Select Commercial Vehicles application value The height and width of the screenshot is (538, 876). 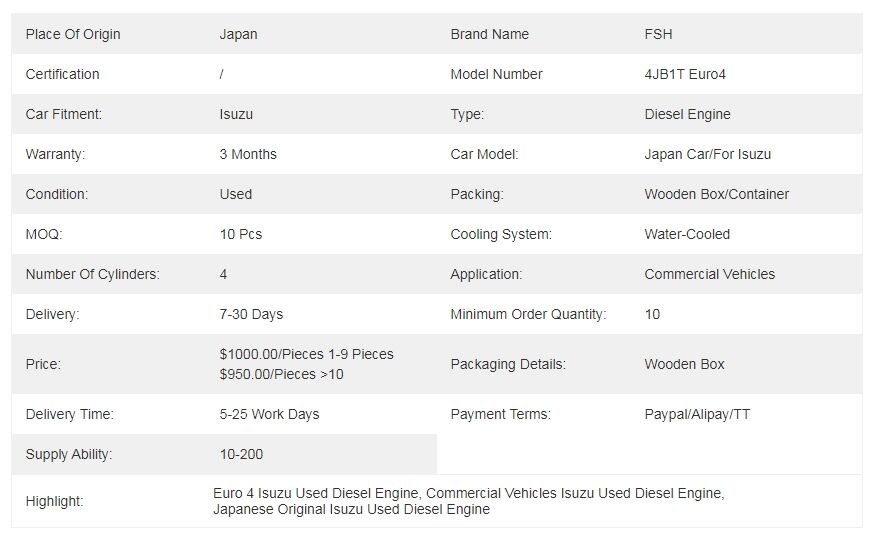(710, 274)
